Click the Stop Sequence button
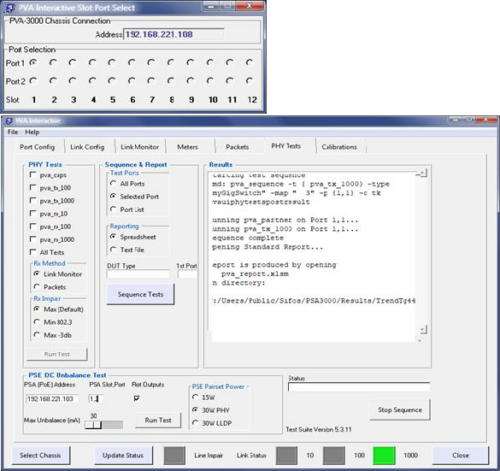 click(x=400, y=410)
